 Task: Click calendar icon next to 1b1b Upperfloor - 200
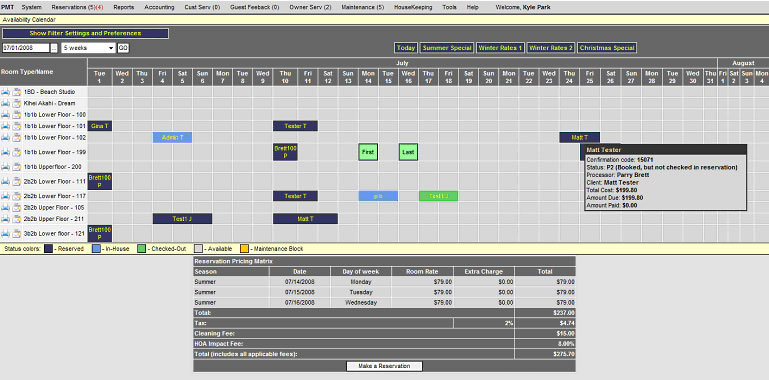coord(17,167)
